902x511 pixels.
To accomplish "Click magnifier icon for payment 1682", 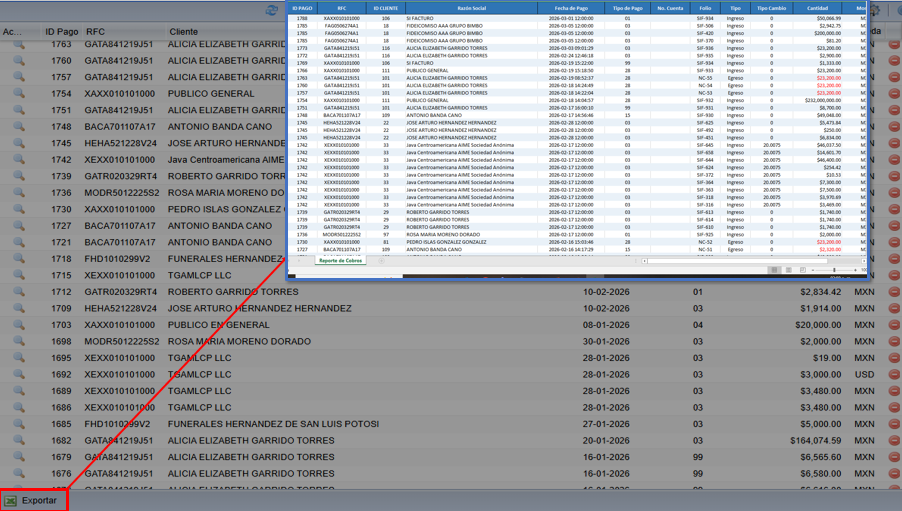I will pos(18,440).
